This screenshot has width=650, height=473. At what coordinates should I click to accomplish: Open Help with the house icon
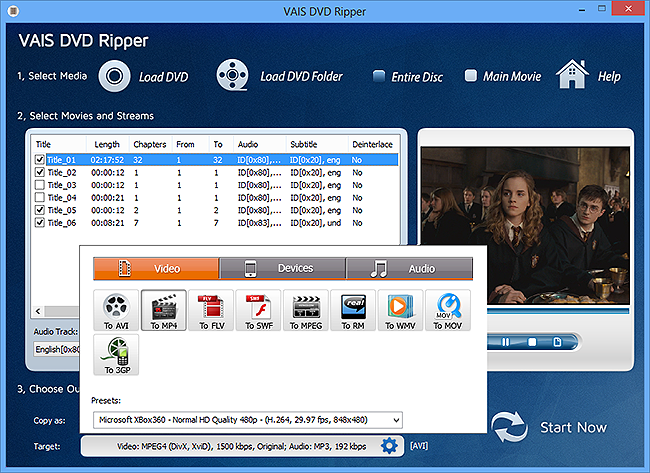click(571, 75)
